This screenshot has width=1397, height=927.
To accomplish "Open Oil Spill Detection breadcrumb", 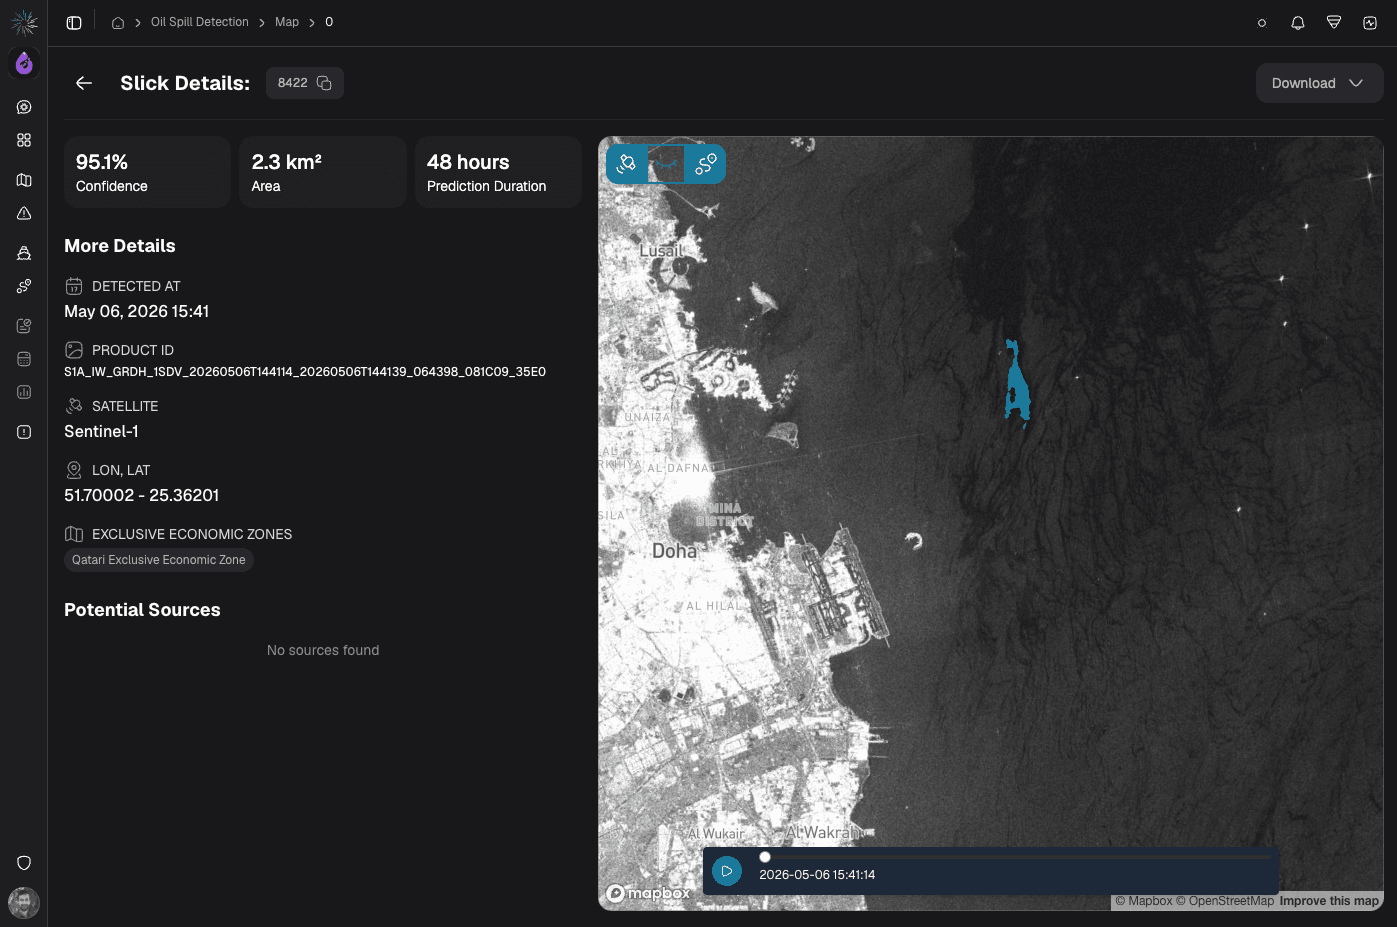I will click(x=200, y=22).
